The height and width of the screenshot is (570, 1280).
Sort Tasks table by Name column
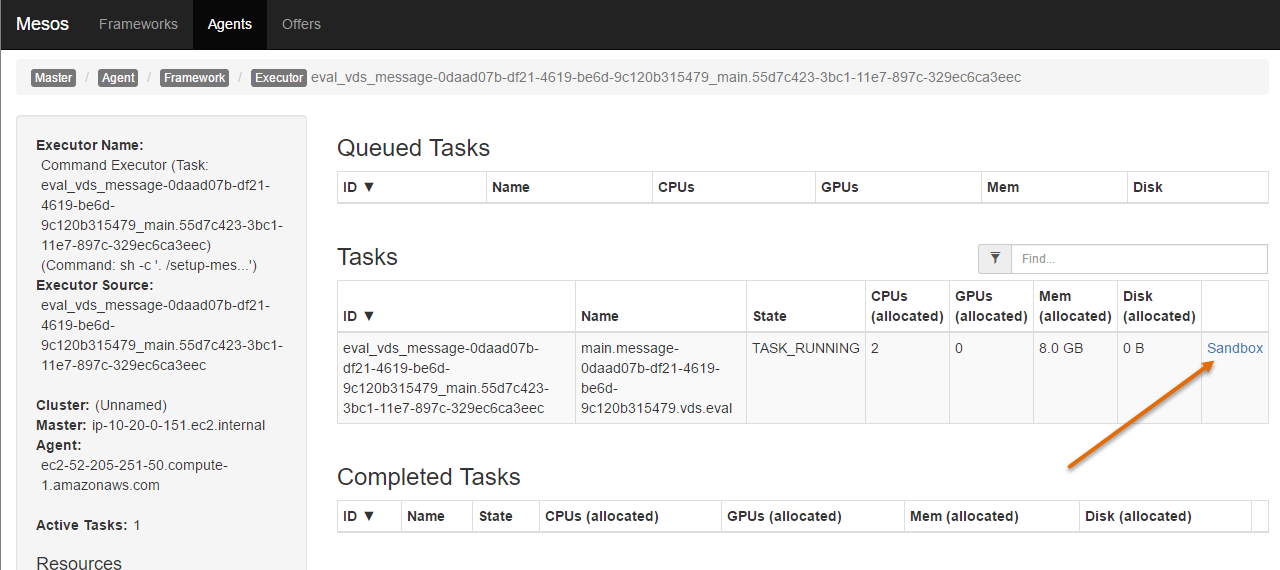(x=600, y=316)
